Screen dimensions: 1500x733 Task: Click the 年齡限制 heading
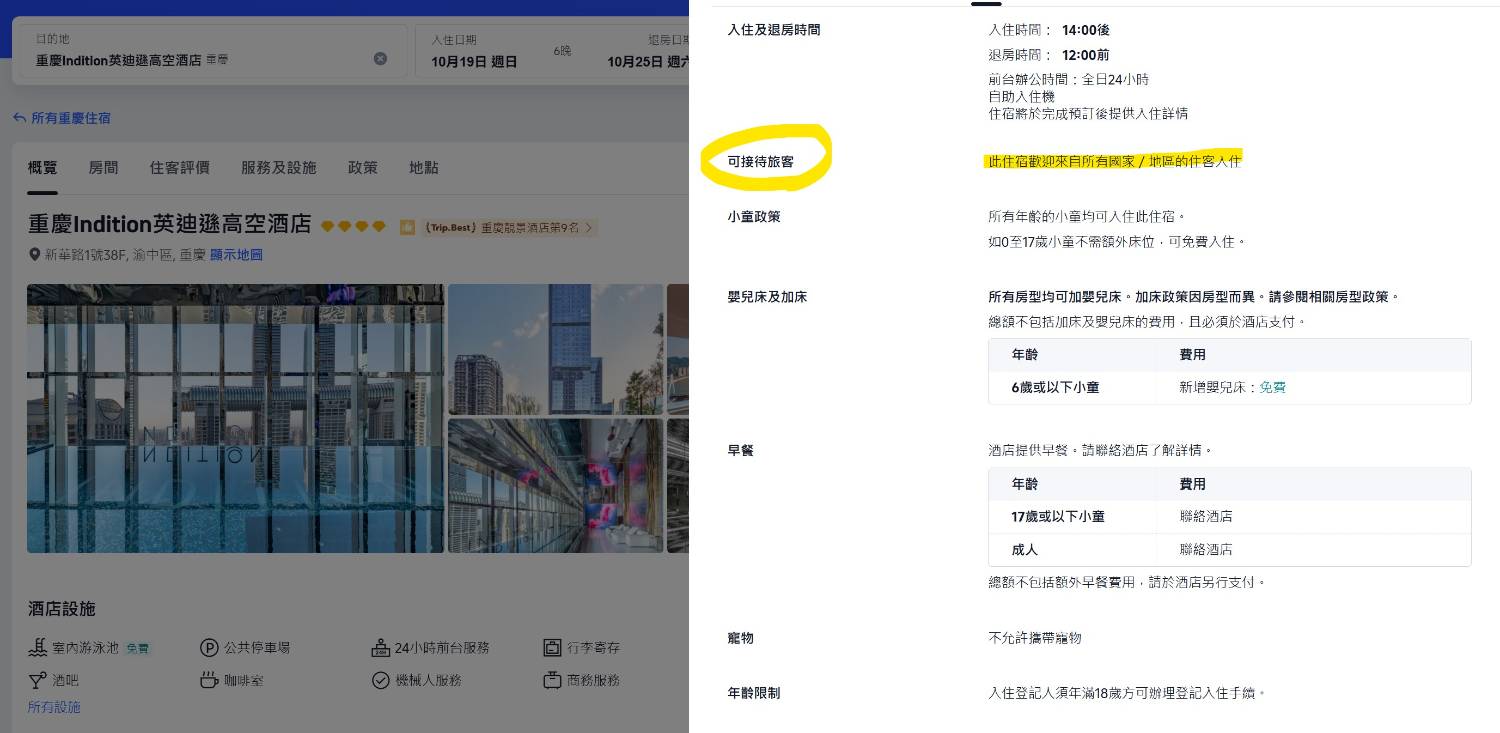[754, 693]
